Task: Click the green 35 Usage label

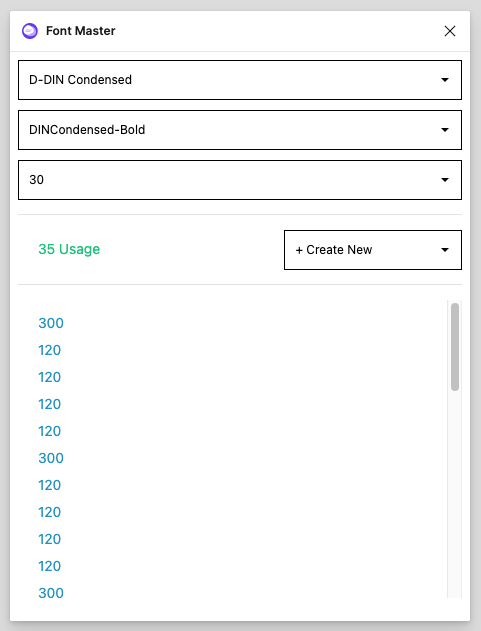Action: tap(69, 249)
